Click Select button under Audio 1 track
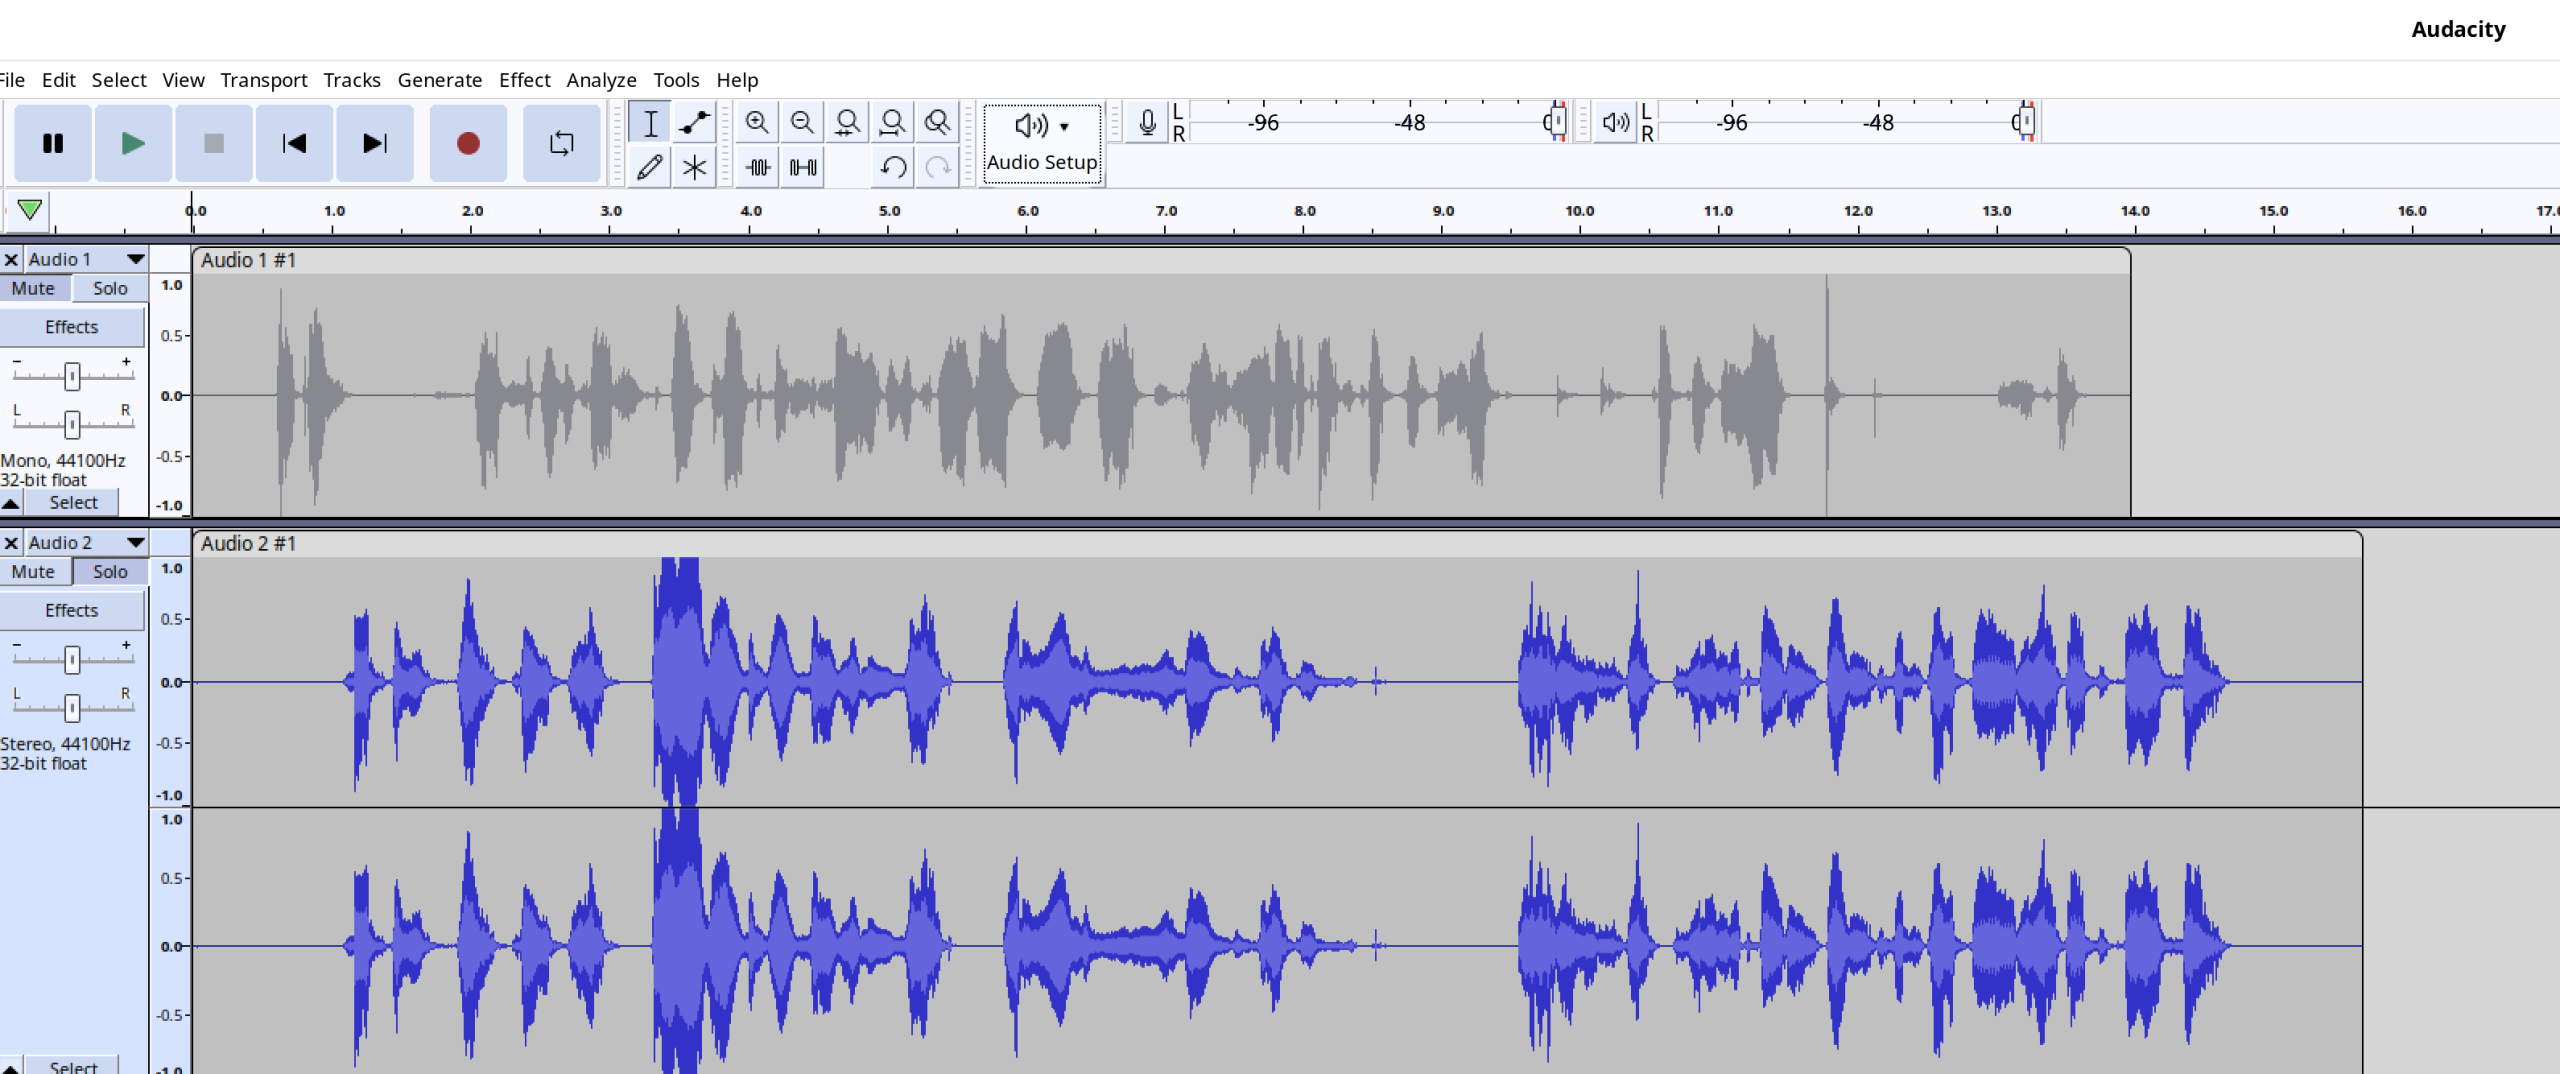Viewport: 2560px width, 1074px height. [x=73, y=502]
